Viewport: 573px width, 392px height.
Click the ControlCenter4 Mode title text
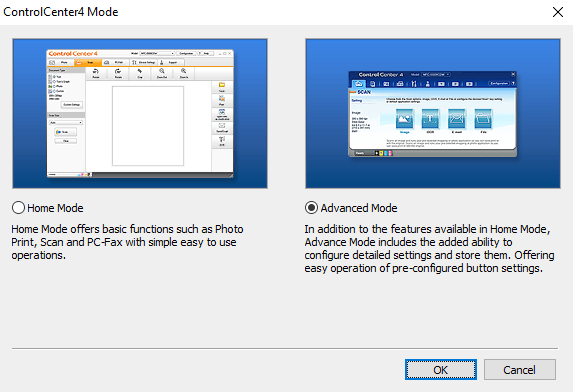click(x=61, y=12)
